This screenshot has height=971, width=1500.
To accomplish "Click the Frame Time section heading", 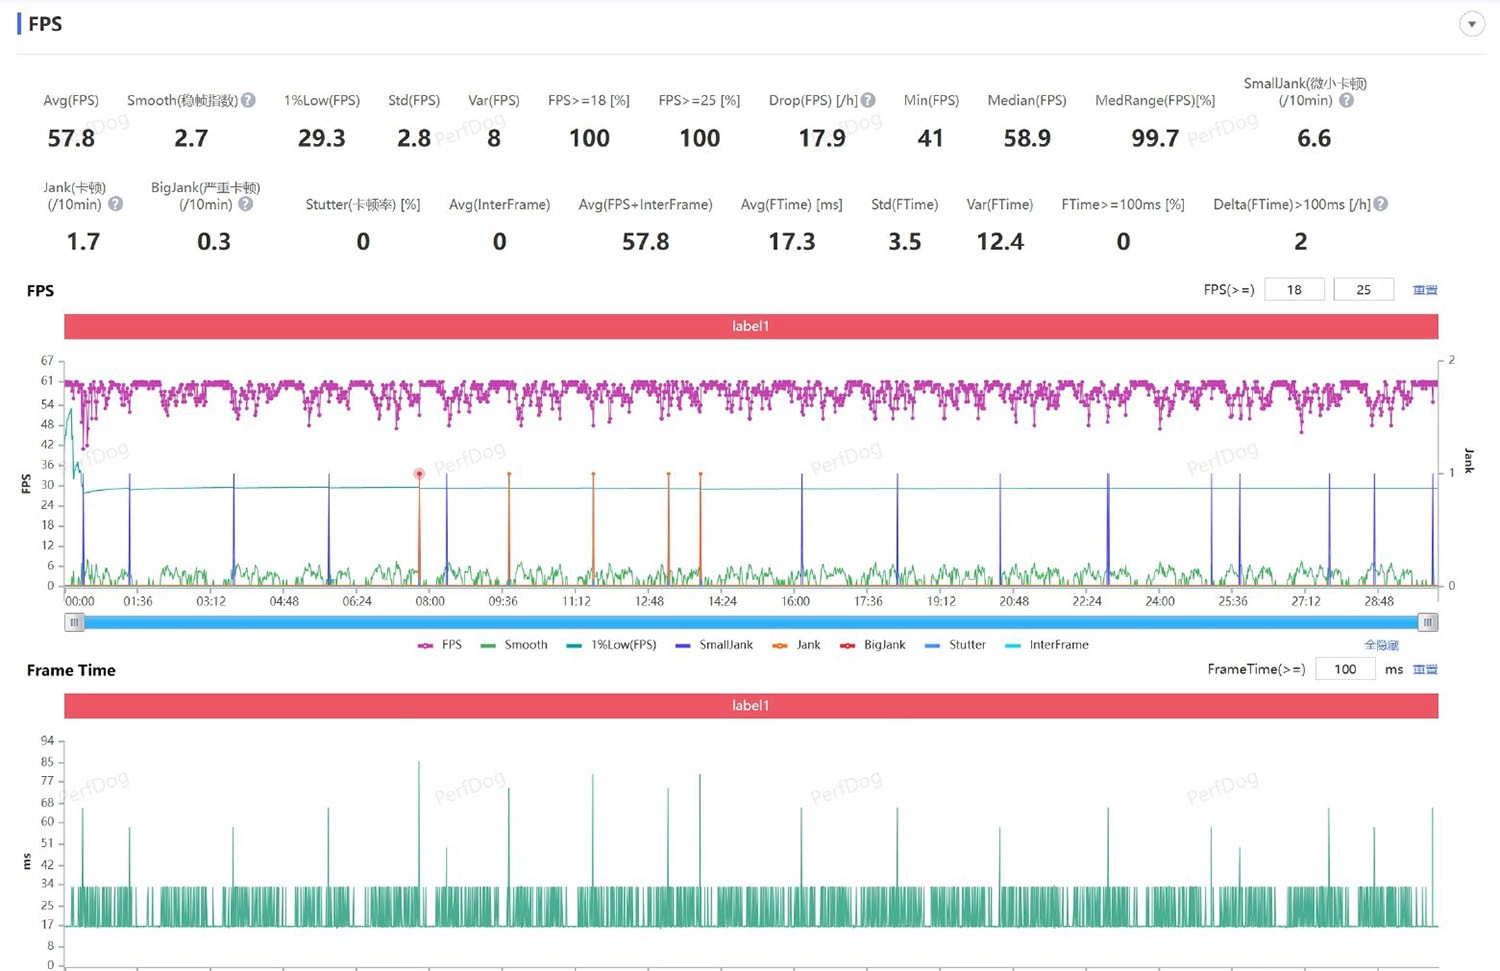I will 71,670.
